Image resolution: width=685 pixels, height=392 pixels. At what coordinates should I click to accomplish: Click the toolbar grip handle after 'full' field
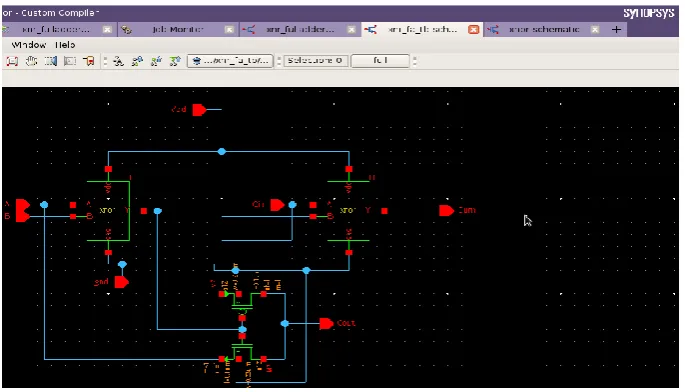coord(415,61)
